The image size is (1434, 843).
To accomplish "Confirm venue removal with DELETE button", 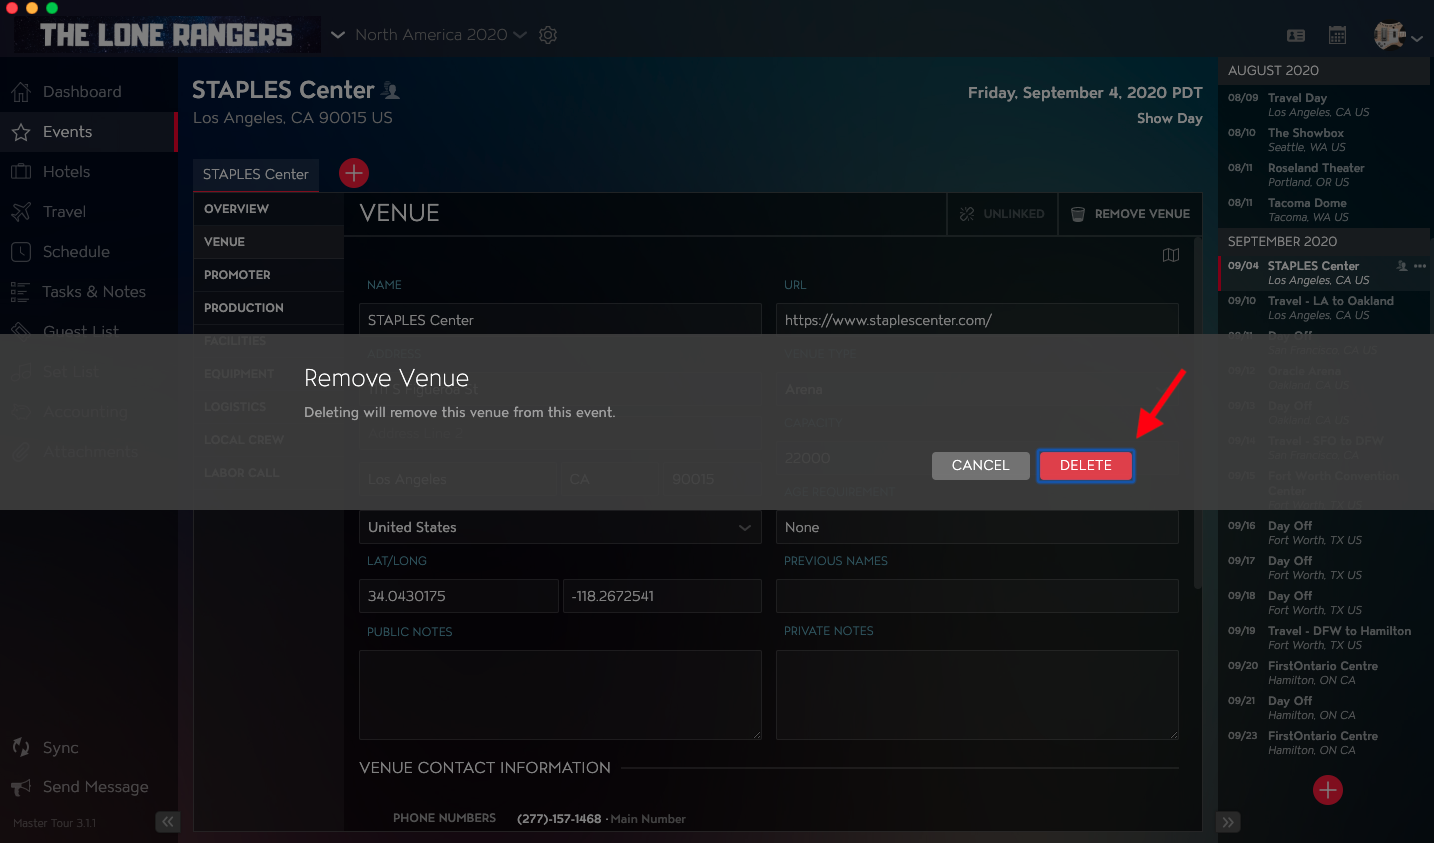I will click(1085, 465).
